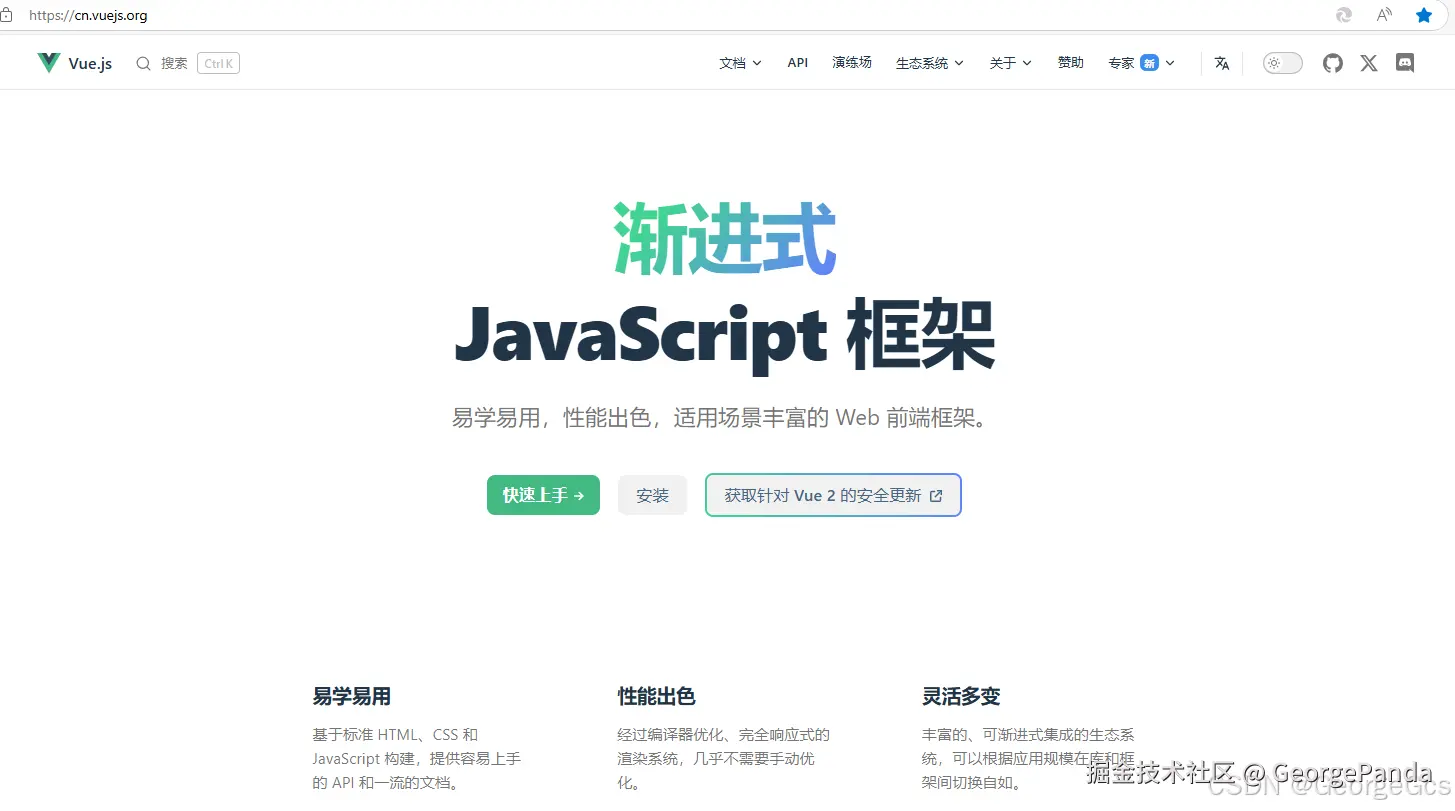Click the search magnifier icon

143,62
